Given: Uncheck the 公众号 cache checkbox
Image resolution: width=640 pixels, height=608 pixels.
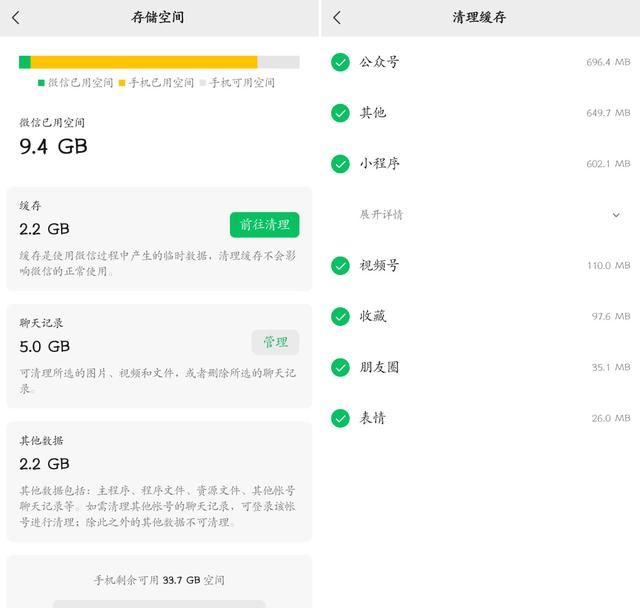Looking at the screenshot, I should click(x=340, y=62).
